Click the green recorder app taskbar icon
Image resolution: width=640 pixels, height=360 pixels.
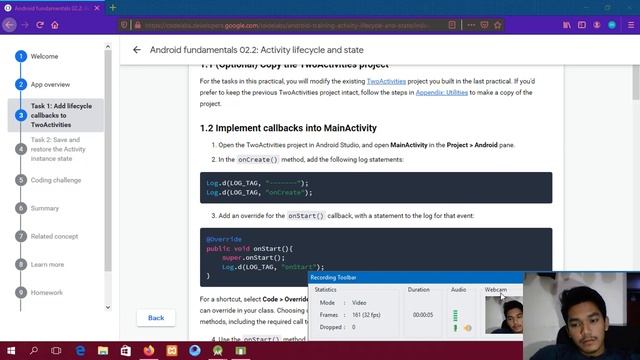[x=240, y=351]
